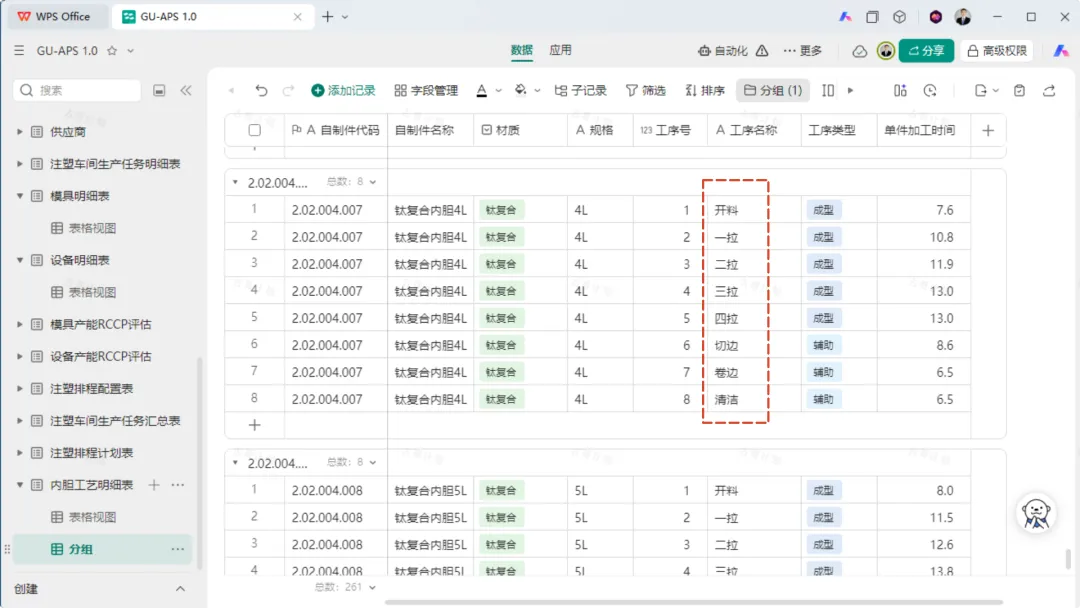Screen dimensions: 1080x608
Task: Collapse the 创建 section chevron
Action: 180,589
